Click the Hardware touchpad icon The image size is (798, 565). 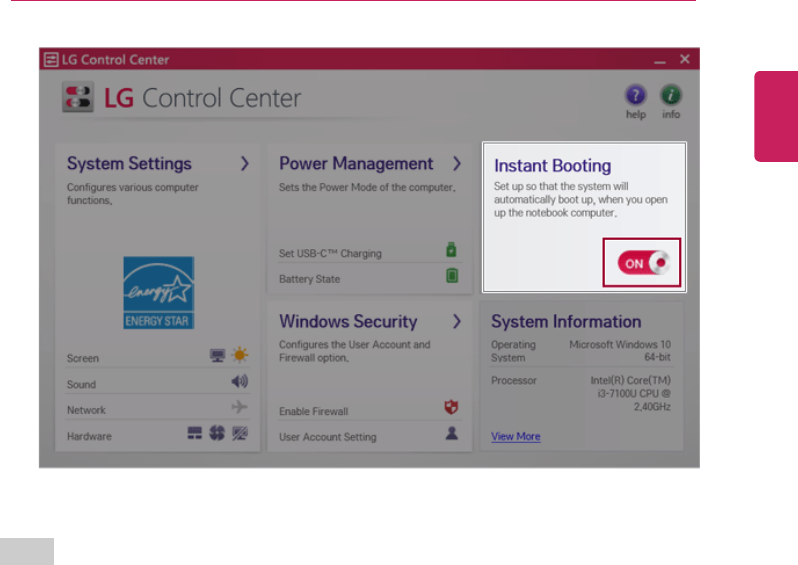240,433
